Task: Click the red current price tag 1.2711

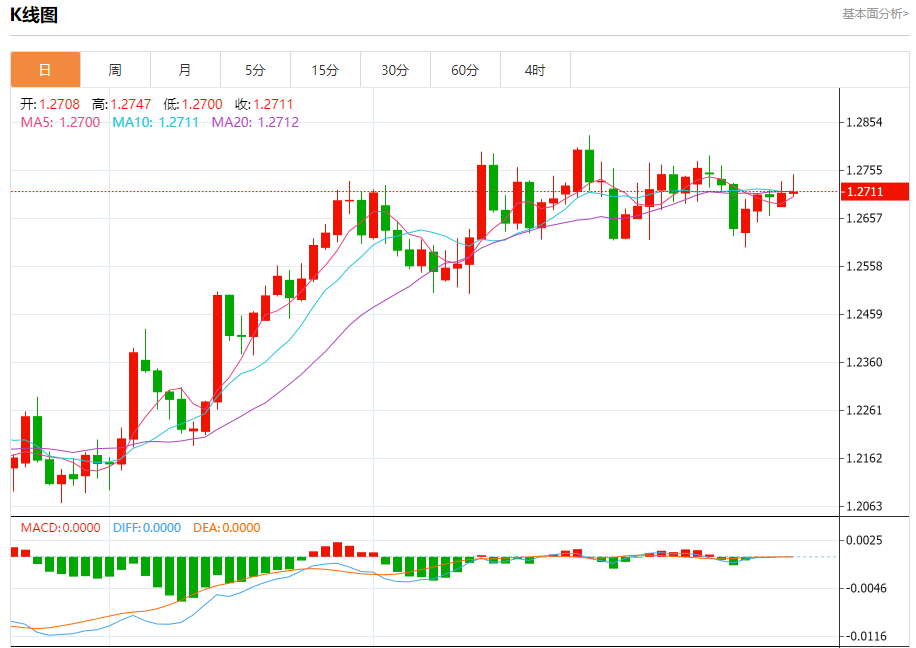Action: click(x=875, y=192)
